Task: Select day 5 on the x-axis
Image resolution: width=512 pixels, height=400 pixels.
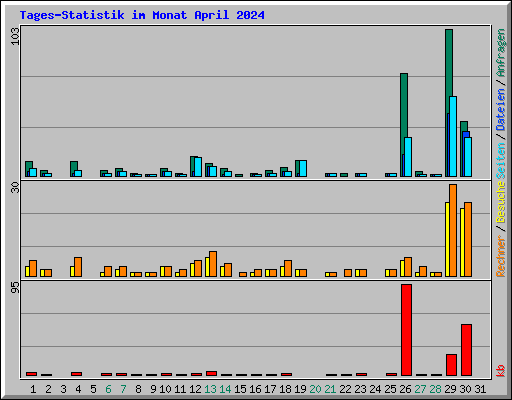Action: click(x=93, y=389)
